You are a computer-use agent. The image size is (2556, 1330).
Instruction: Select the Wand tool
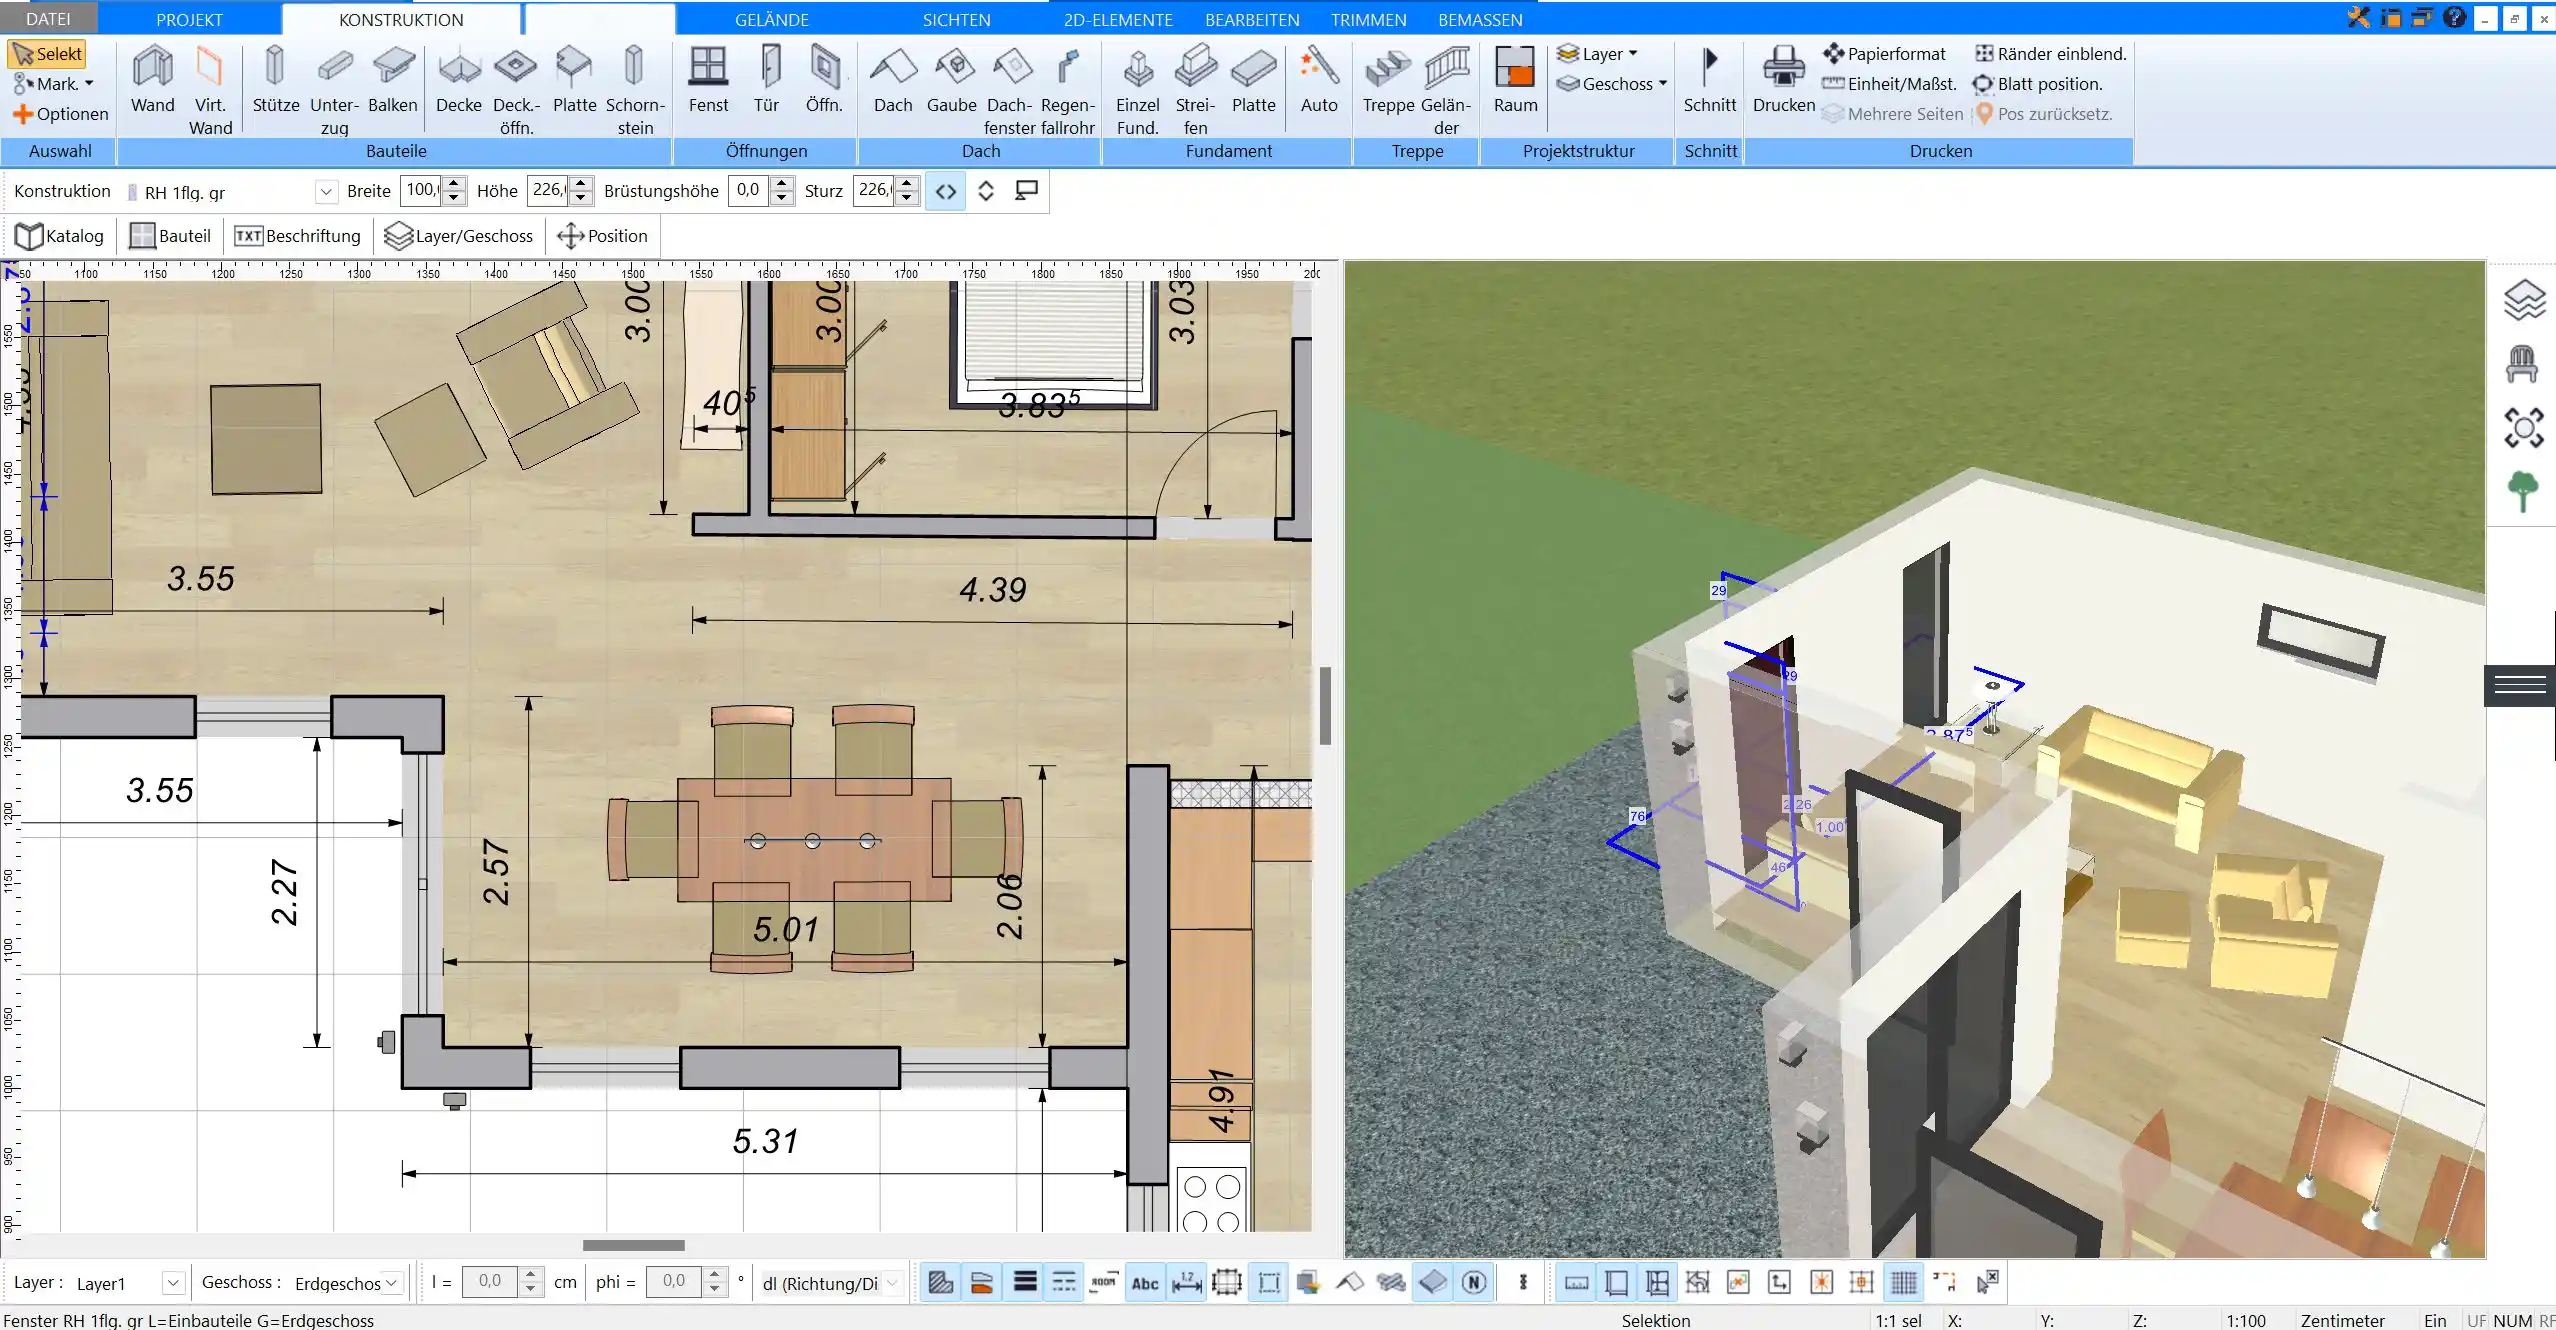[x=152, y=80]
